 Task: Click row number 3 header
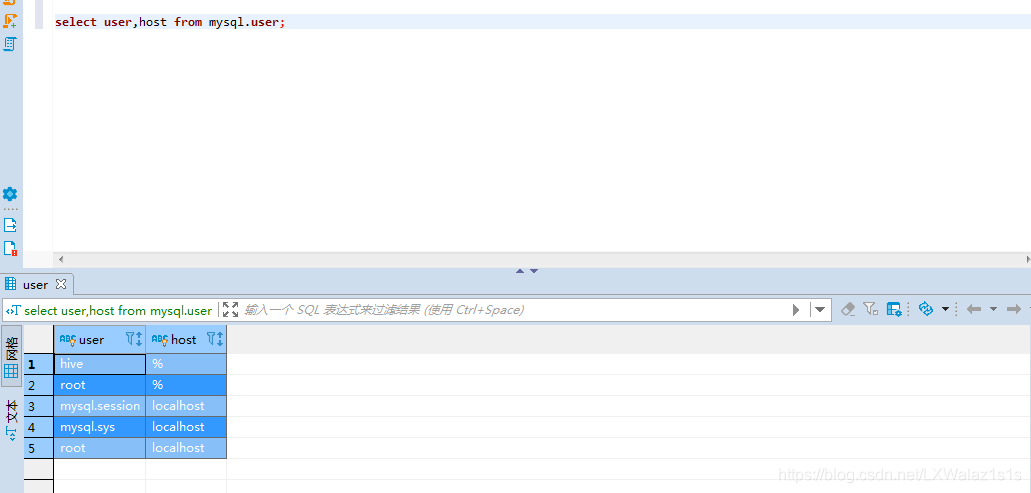click(38, 406)
